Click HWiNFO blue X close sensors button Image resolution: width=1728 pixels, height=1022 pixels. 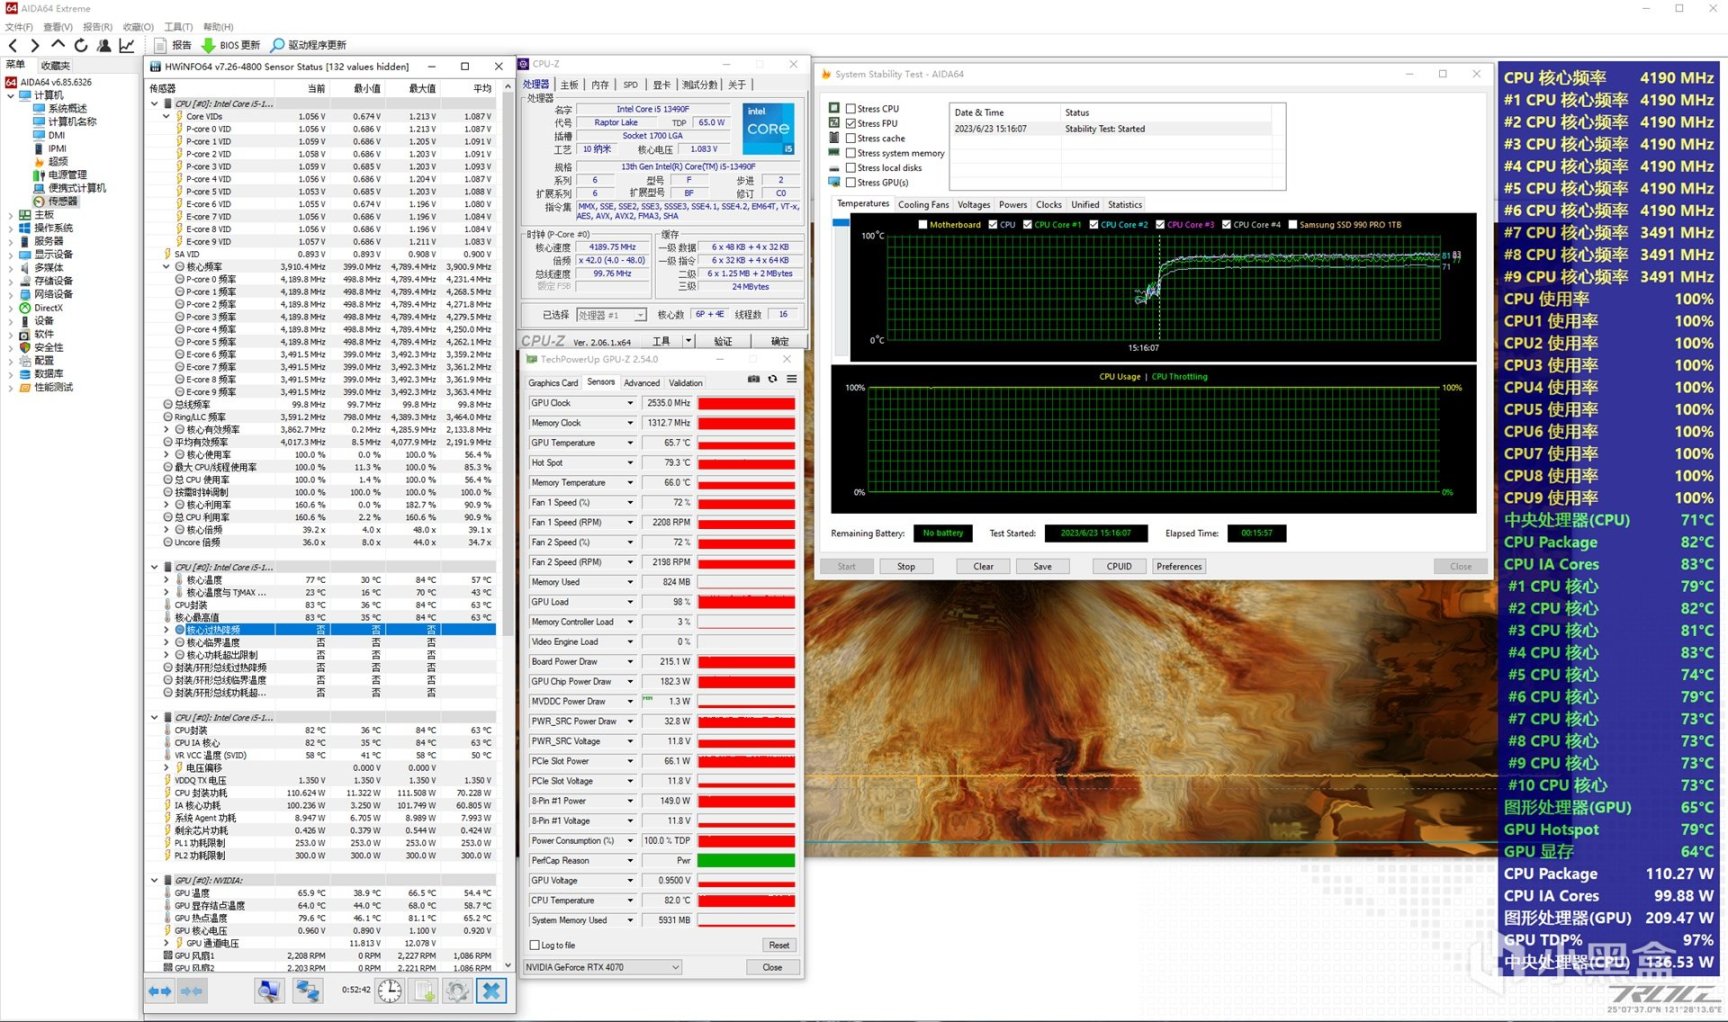(x=491, y=991)
